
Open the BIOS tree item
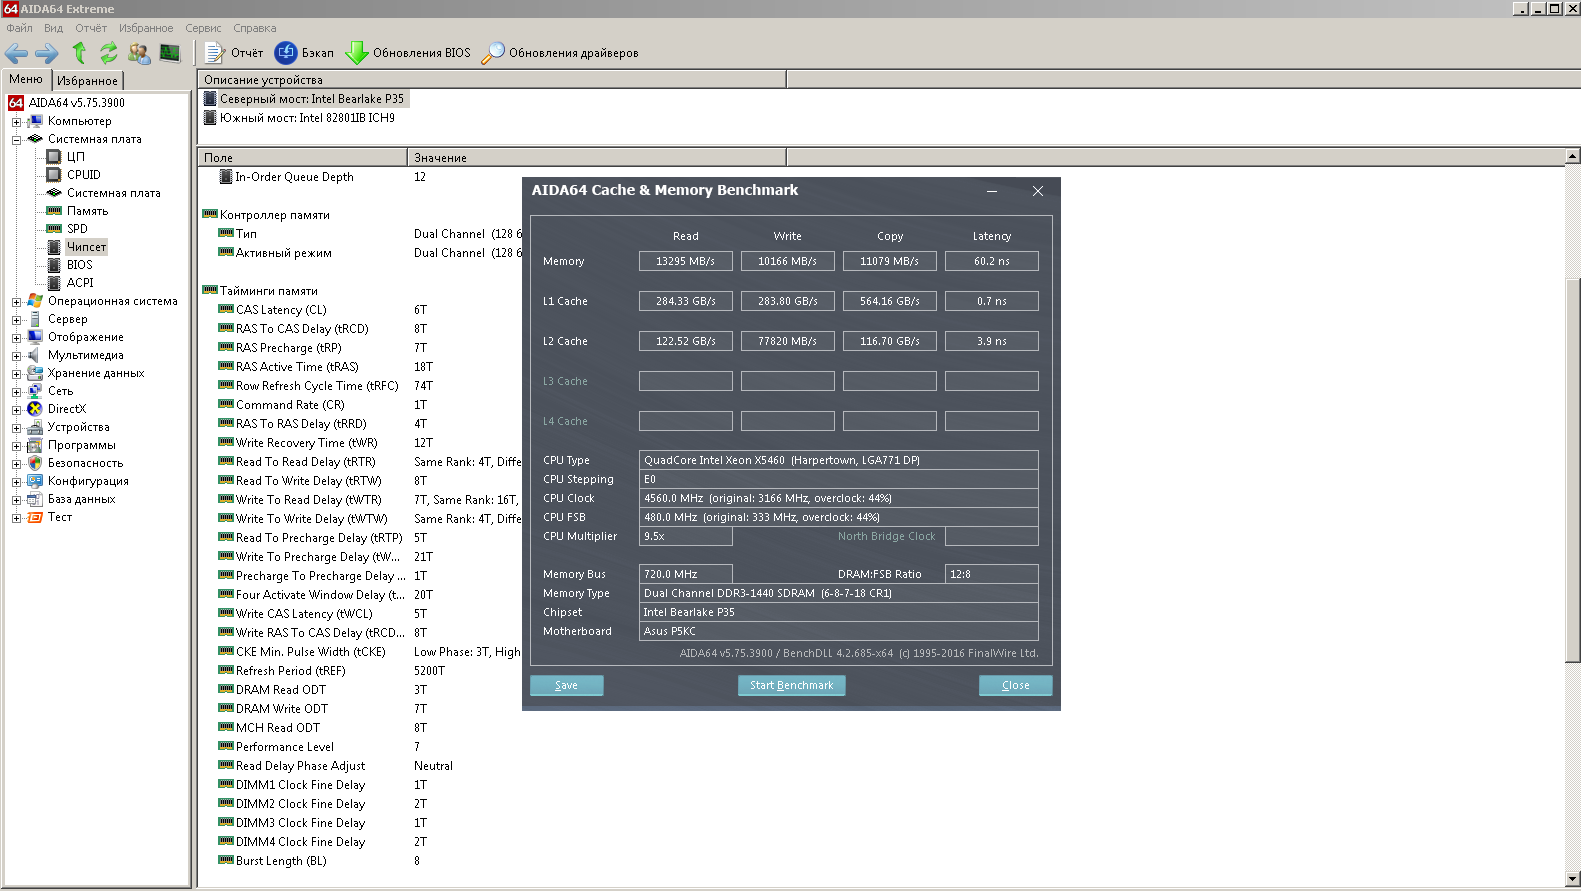79,265
